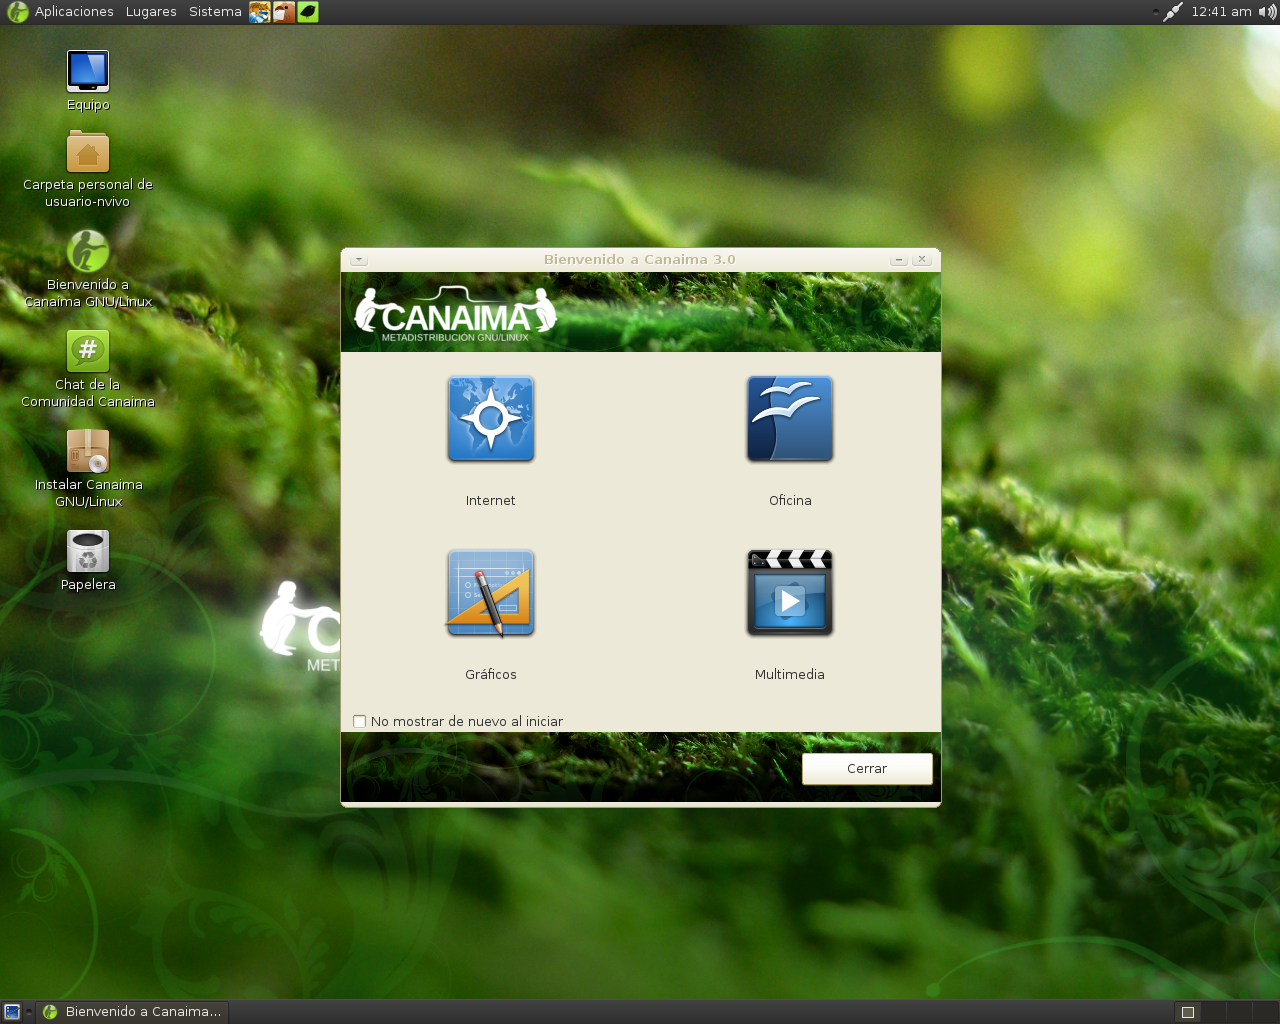Click the 12:41 am clock
The height and width of the screenshot is (1024, 1280).
[x=1221, y=12]
